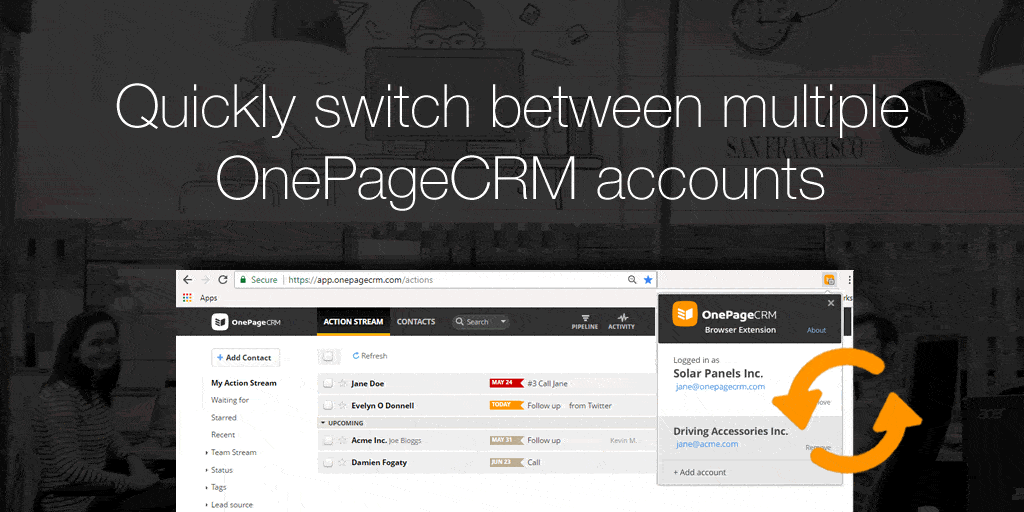Open the Jane Doe contact name
This screenshot has width=1024, height=512.
(367, 383)
